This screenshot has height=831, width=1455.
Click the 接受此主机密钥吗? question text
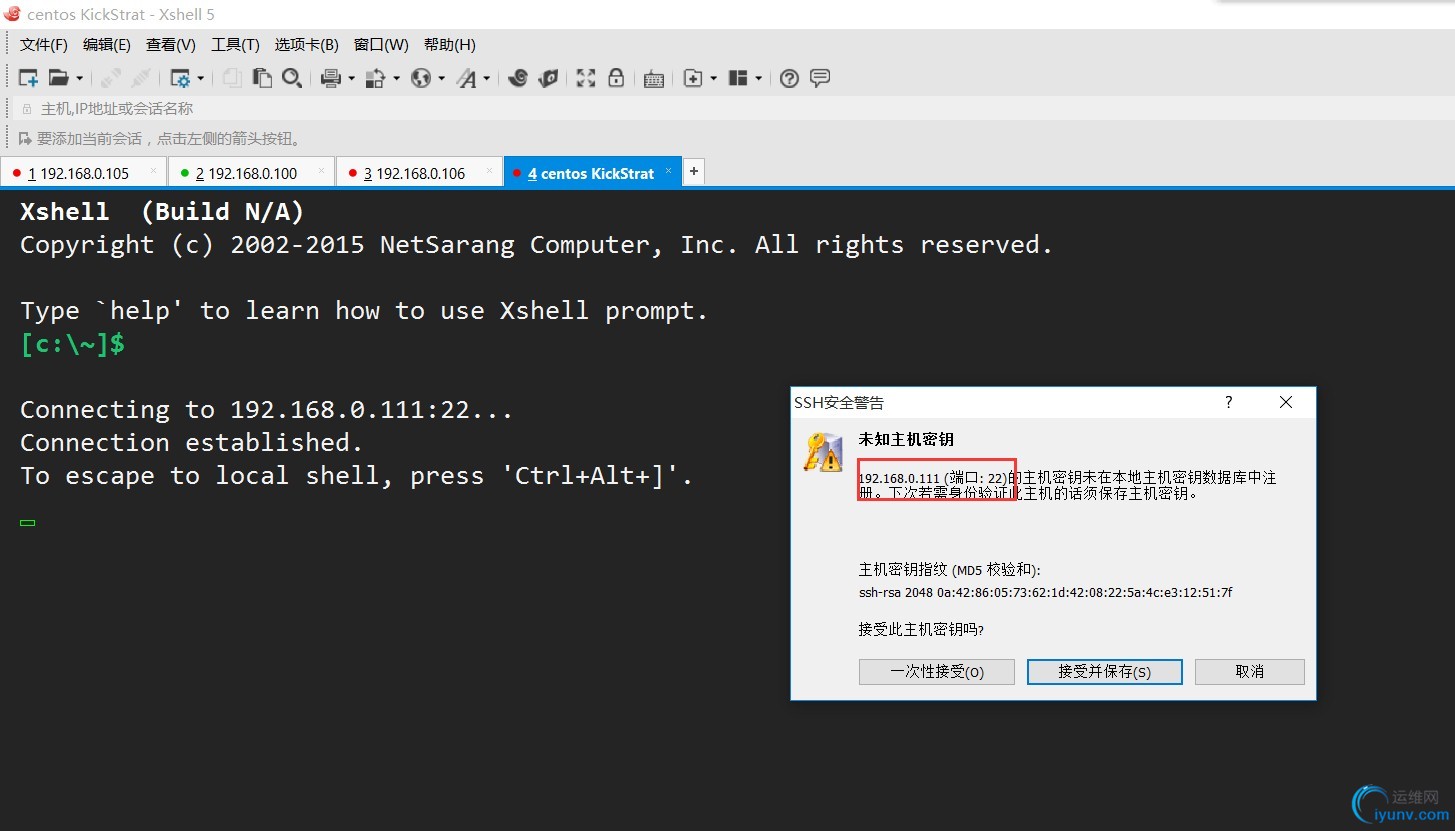(x=921, y=629)
